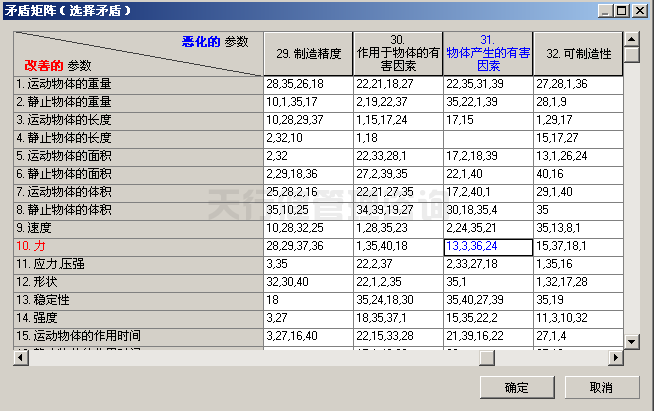The image size is (654, 411).
Task: Click the 取消 cancel button
Action: [x=601, y=387]
